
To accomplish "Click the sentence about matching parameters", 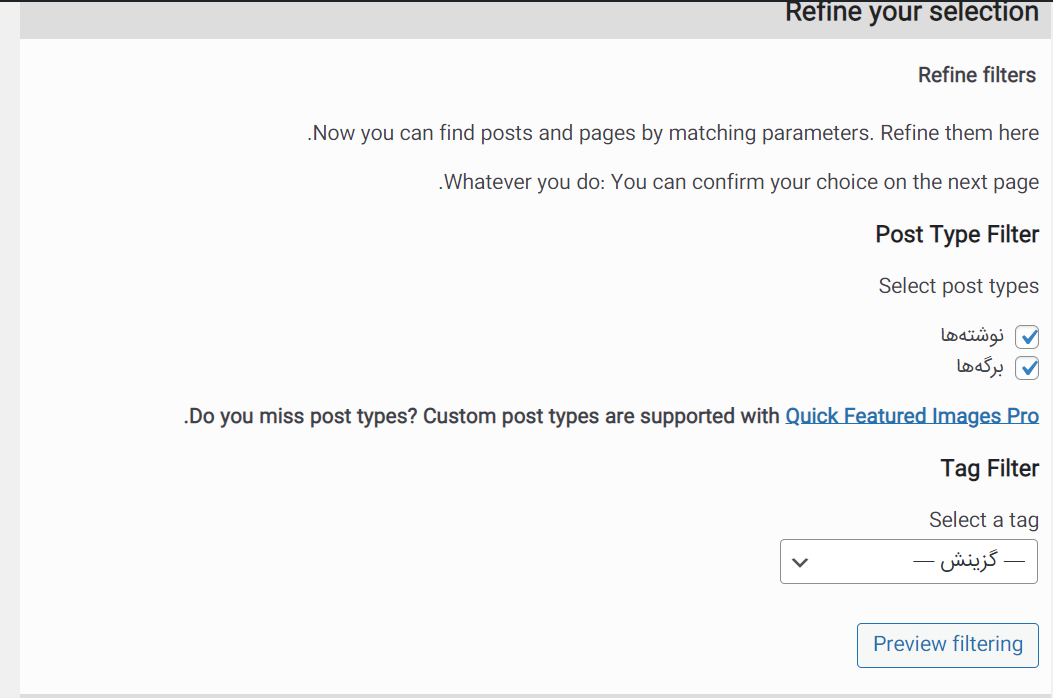I will (673, 133).
